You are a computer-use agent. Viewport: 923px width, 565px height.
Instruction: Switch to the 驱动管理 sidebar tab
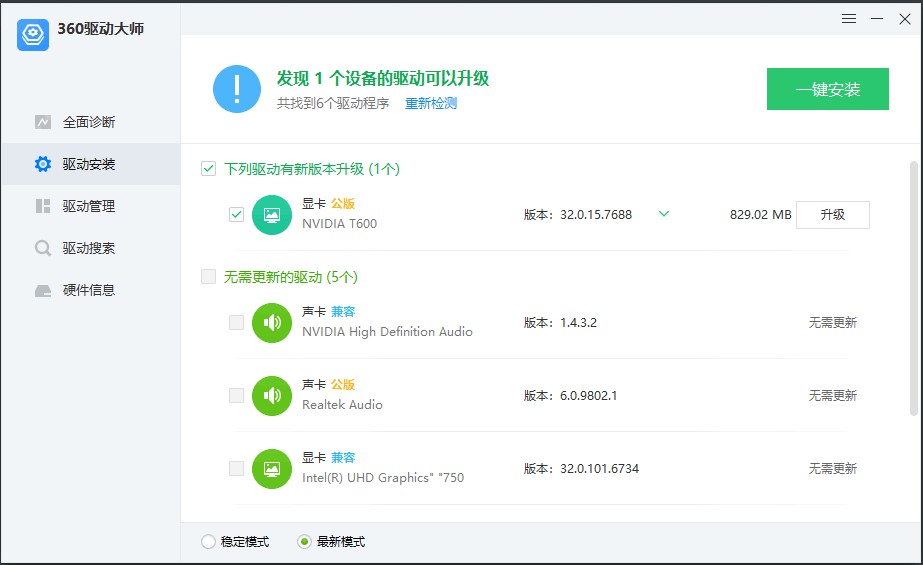click(89, 206)
